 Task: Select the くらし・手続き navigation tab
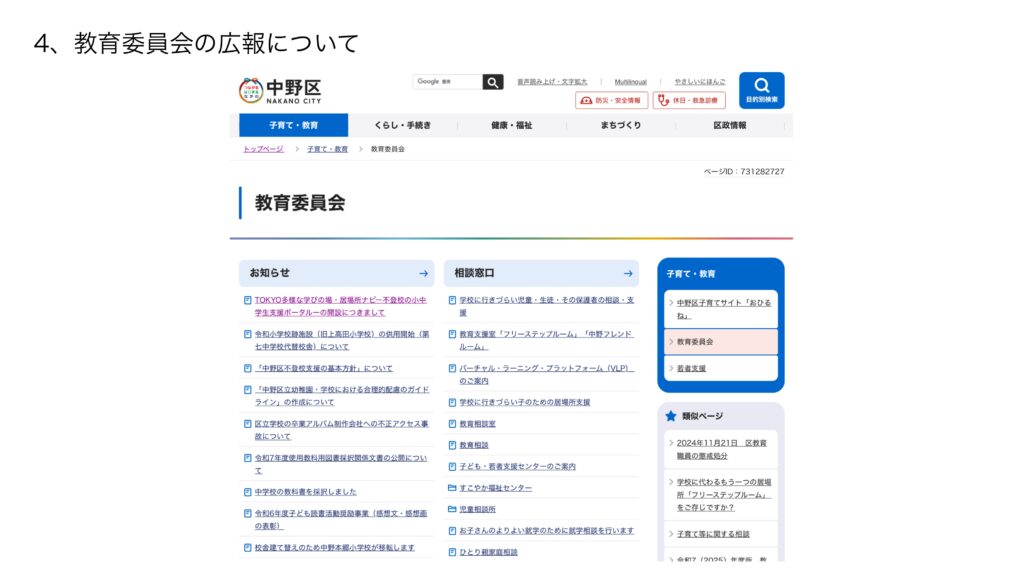pos(402,125)
